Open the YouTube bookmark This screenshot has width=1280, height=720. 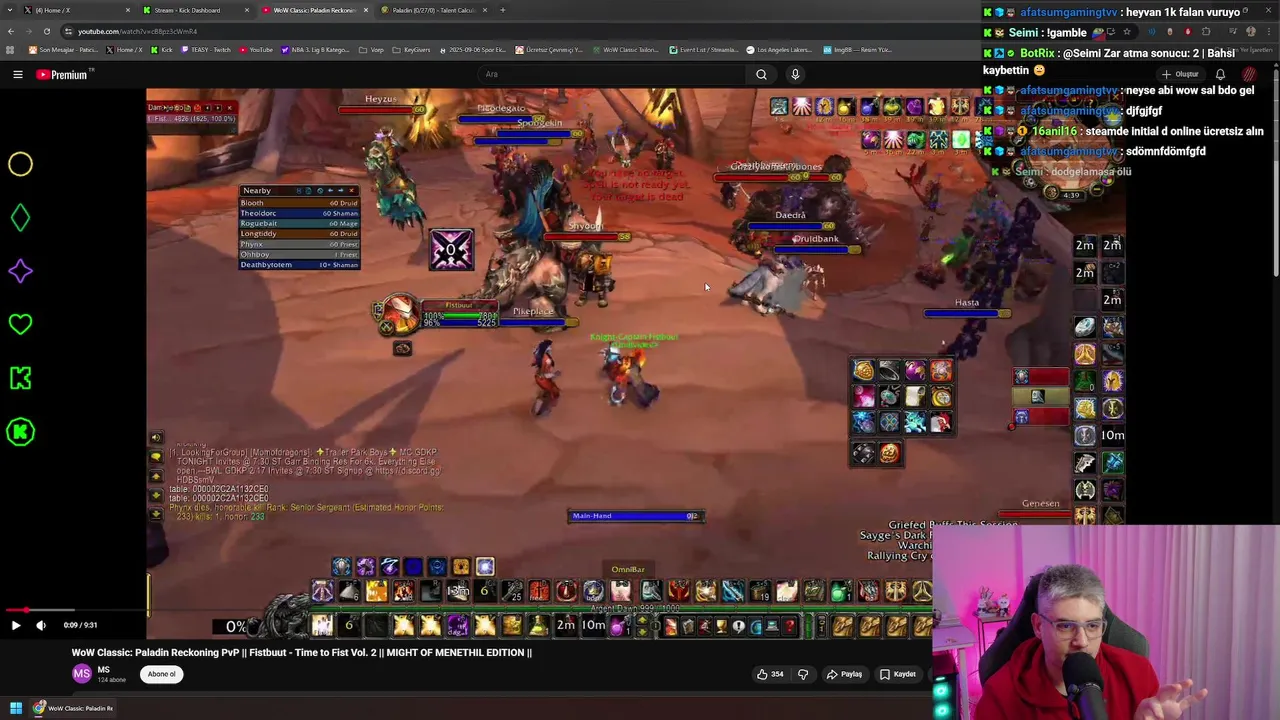[256, 49]
